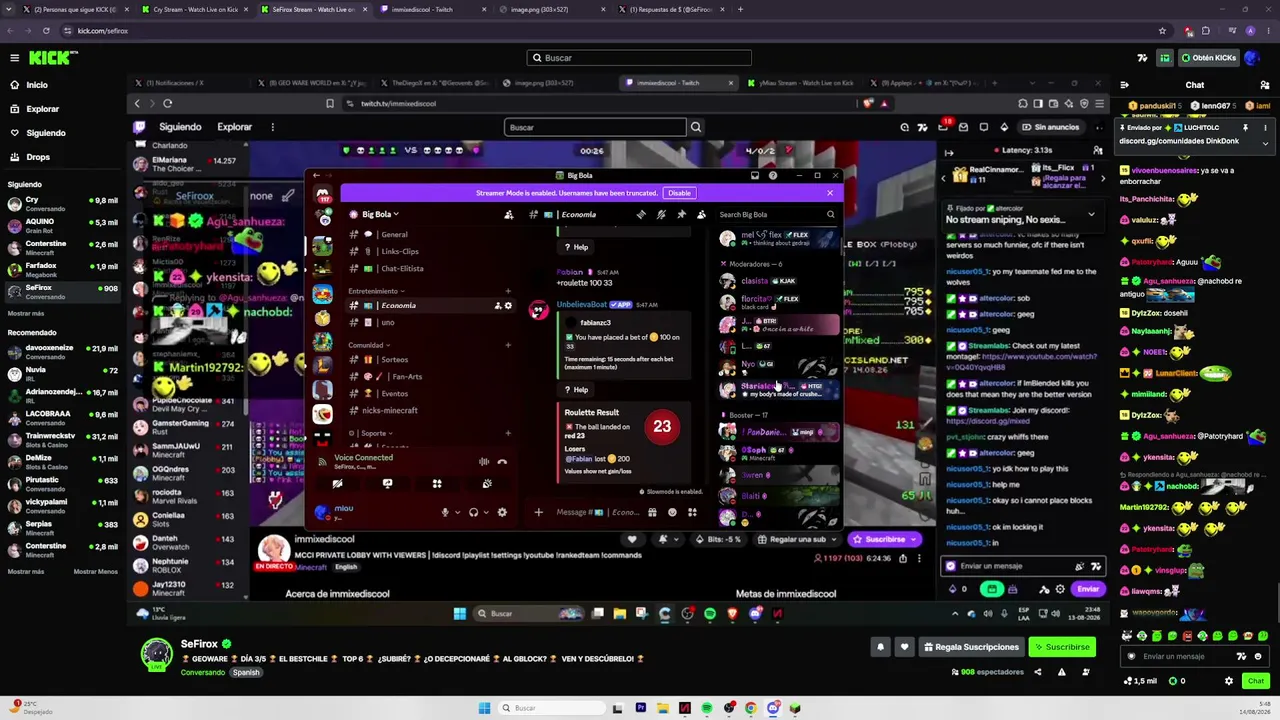Report the SeFirox stream warning icon
The height and width of the screenshot is (720, 1280).
(x=1062, y=672)
